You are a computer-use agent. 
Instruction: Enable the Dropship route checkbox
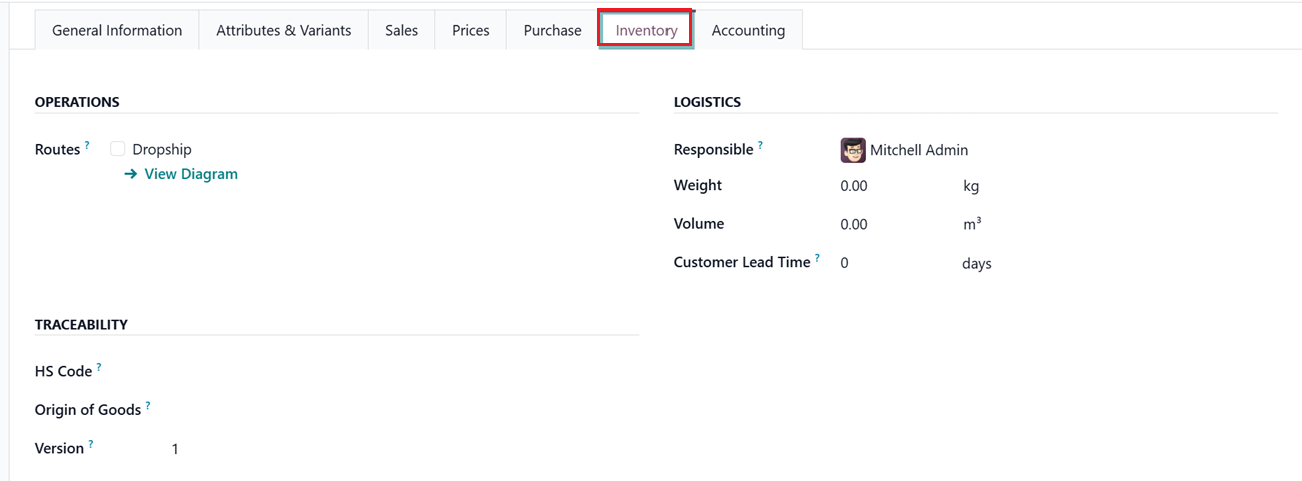(x=118, y=149)
